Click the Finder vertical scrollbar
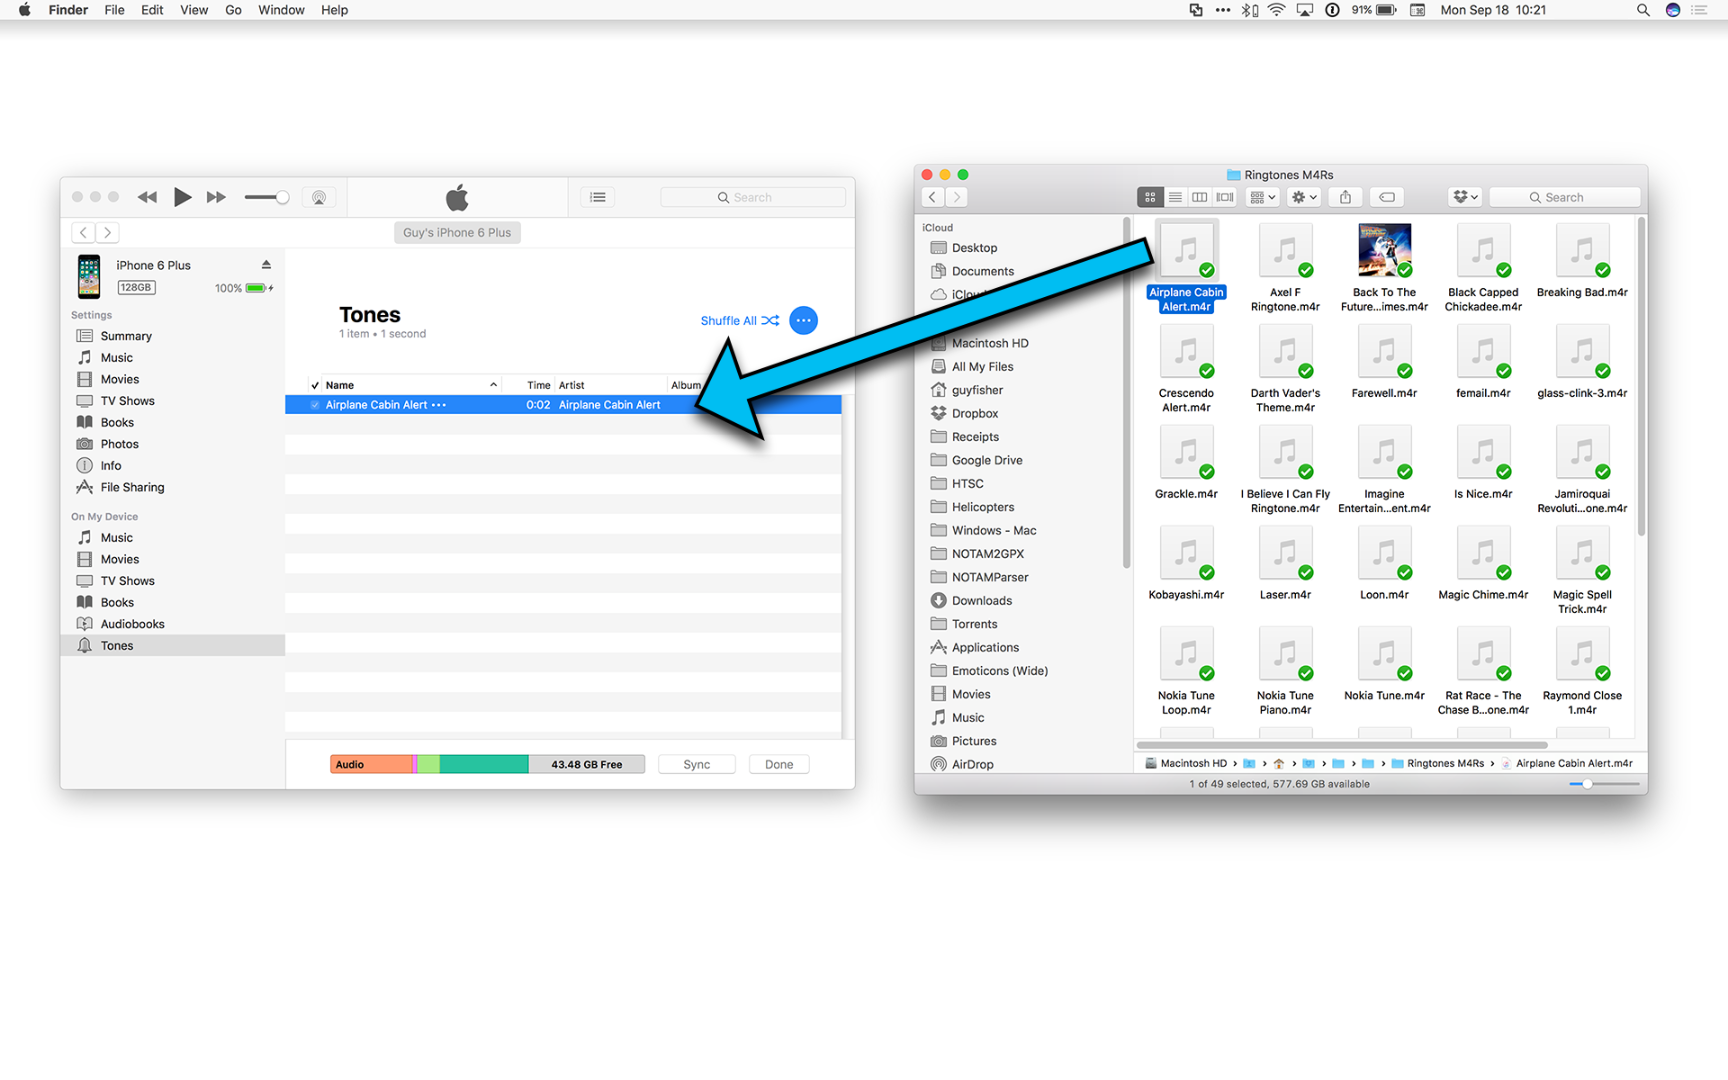1728x1080 pixels. point(1640,376)
